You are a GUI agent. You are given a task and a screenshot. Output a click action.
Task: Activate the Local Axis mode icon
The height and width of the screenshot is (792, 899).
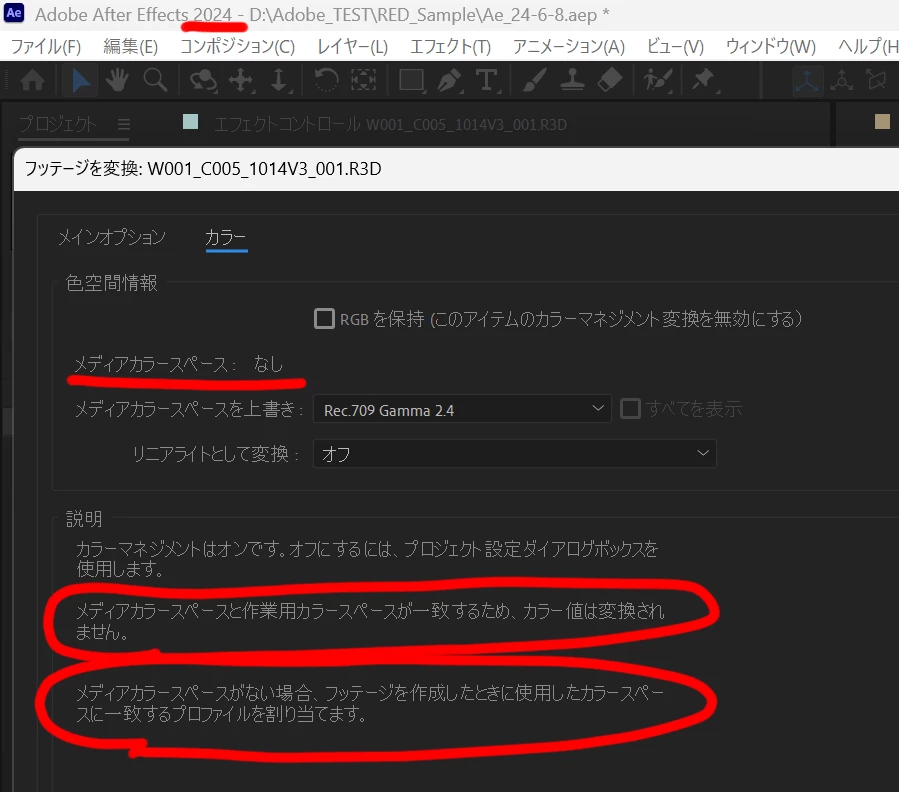click(807, 81)
